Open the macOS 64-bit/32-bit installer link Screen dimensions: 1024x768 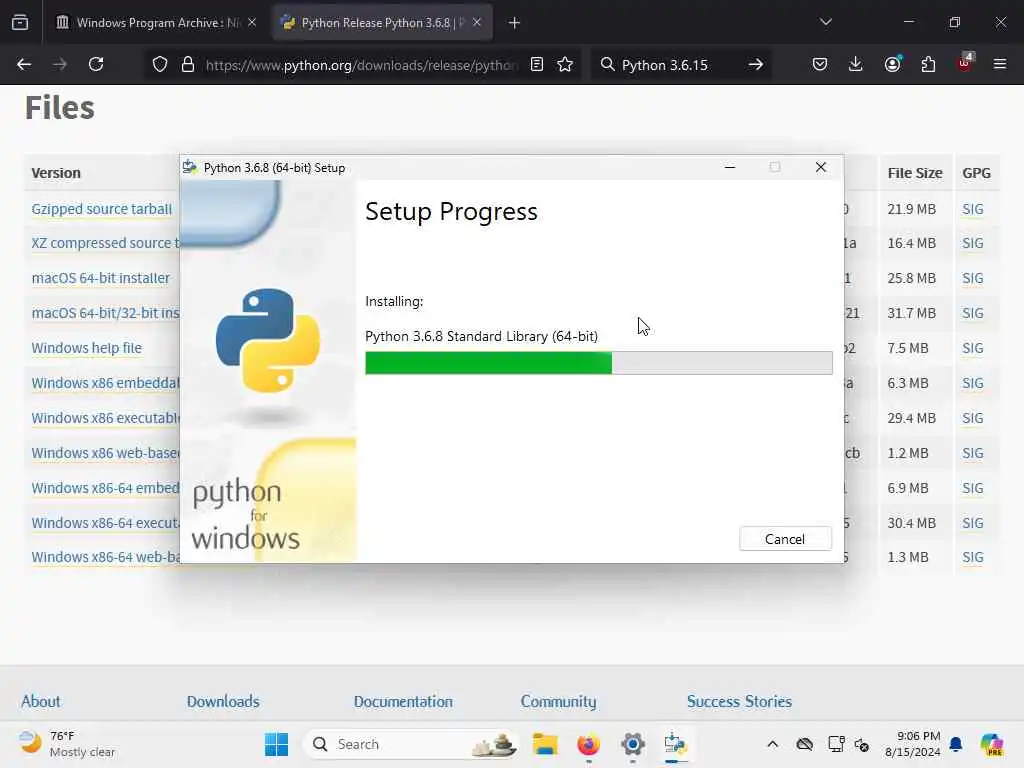tap(105, 313)
